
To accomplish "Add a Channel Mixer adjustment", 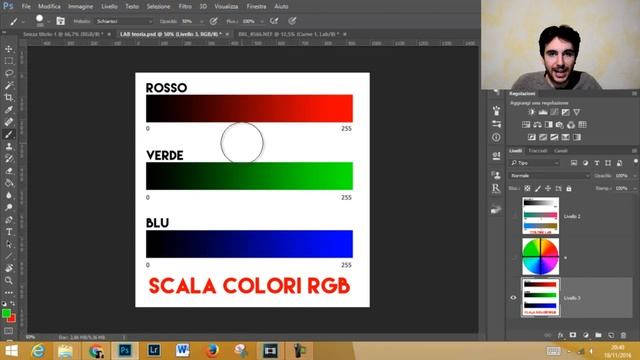I will pos(571,124).
